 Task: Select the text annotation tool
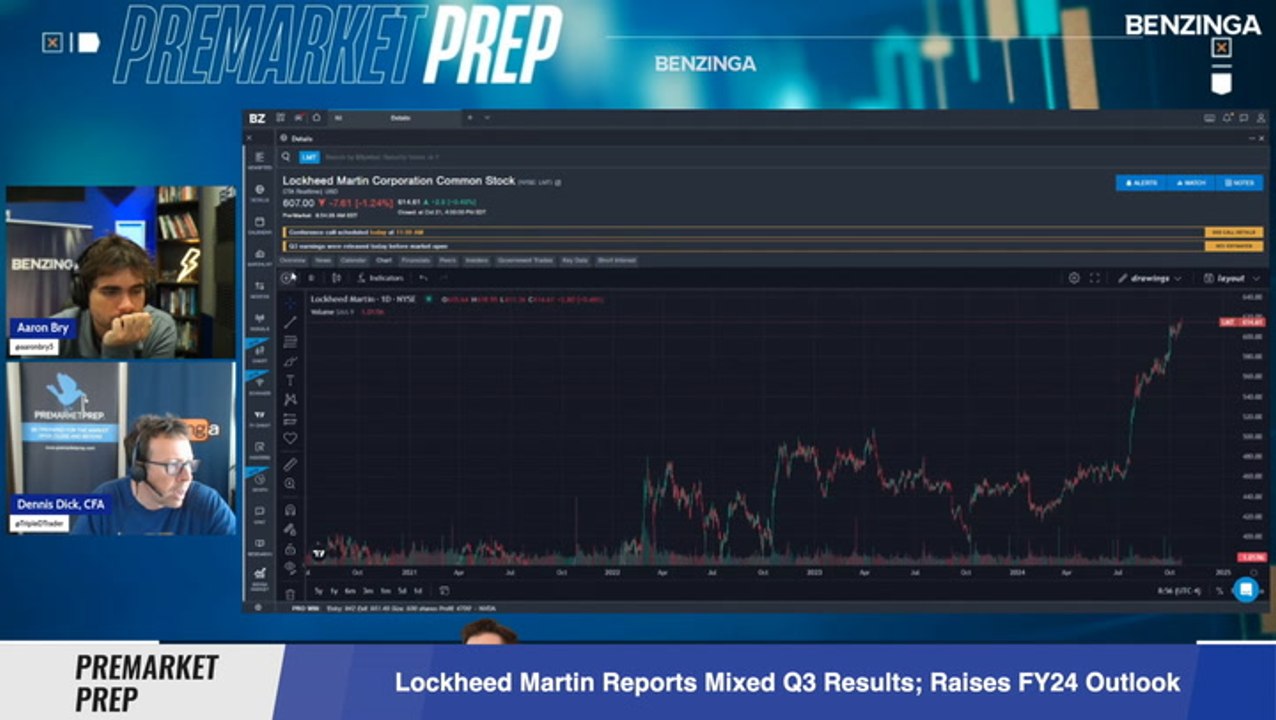coord(290,380)
